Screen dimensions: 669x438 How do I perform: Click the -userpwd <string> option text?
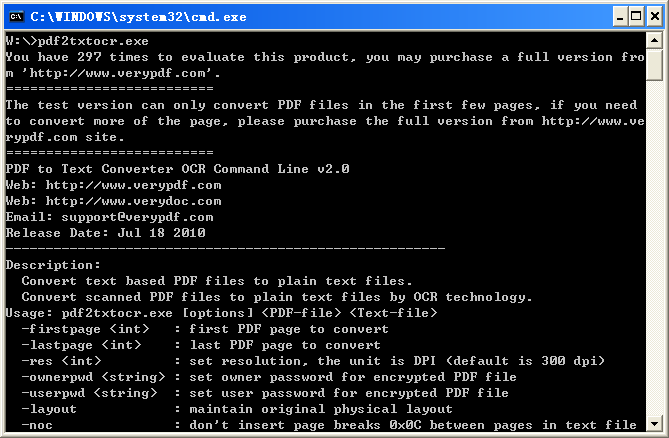(89, 393)
